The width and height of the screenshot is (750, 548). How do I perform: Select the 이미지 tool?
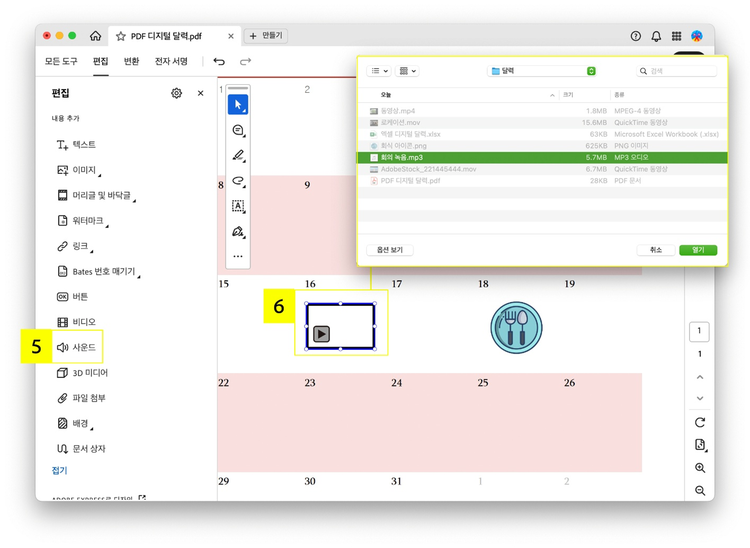coord(79,170)
